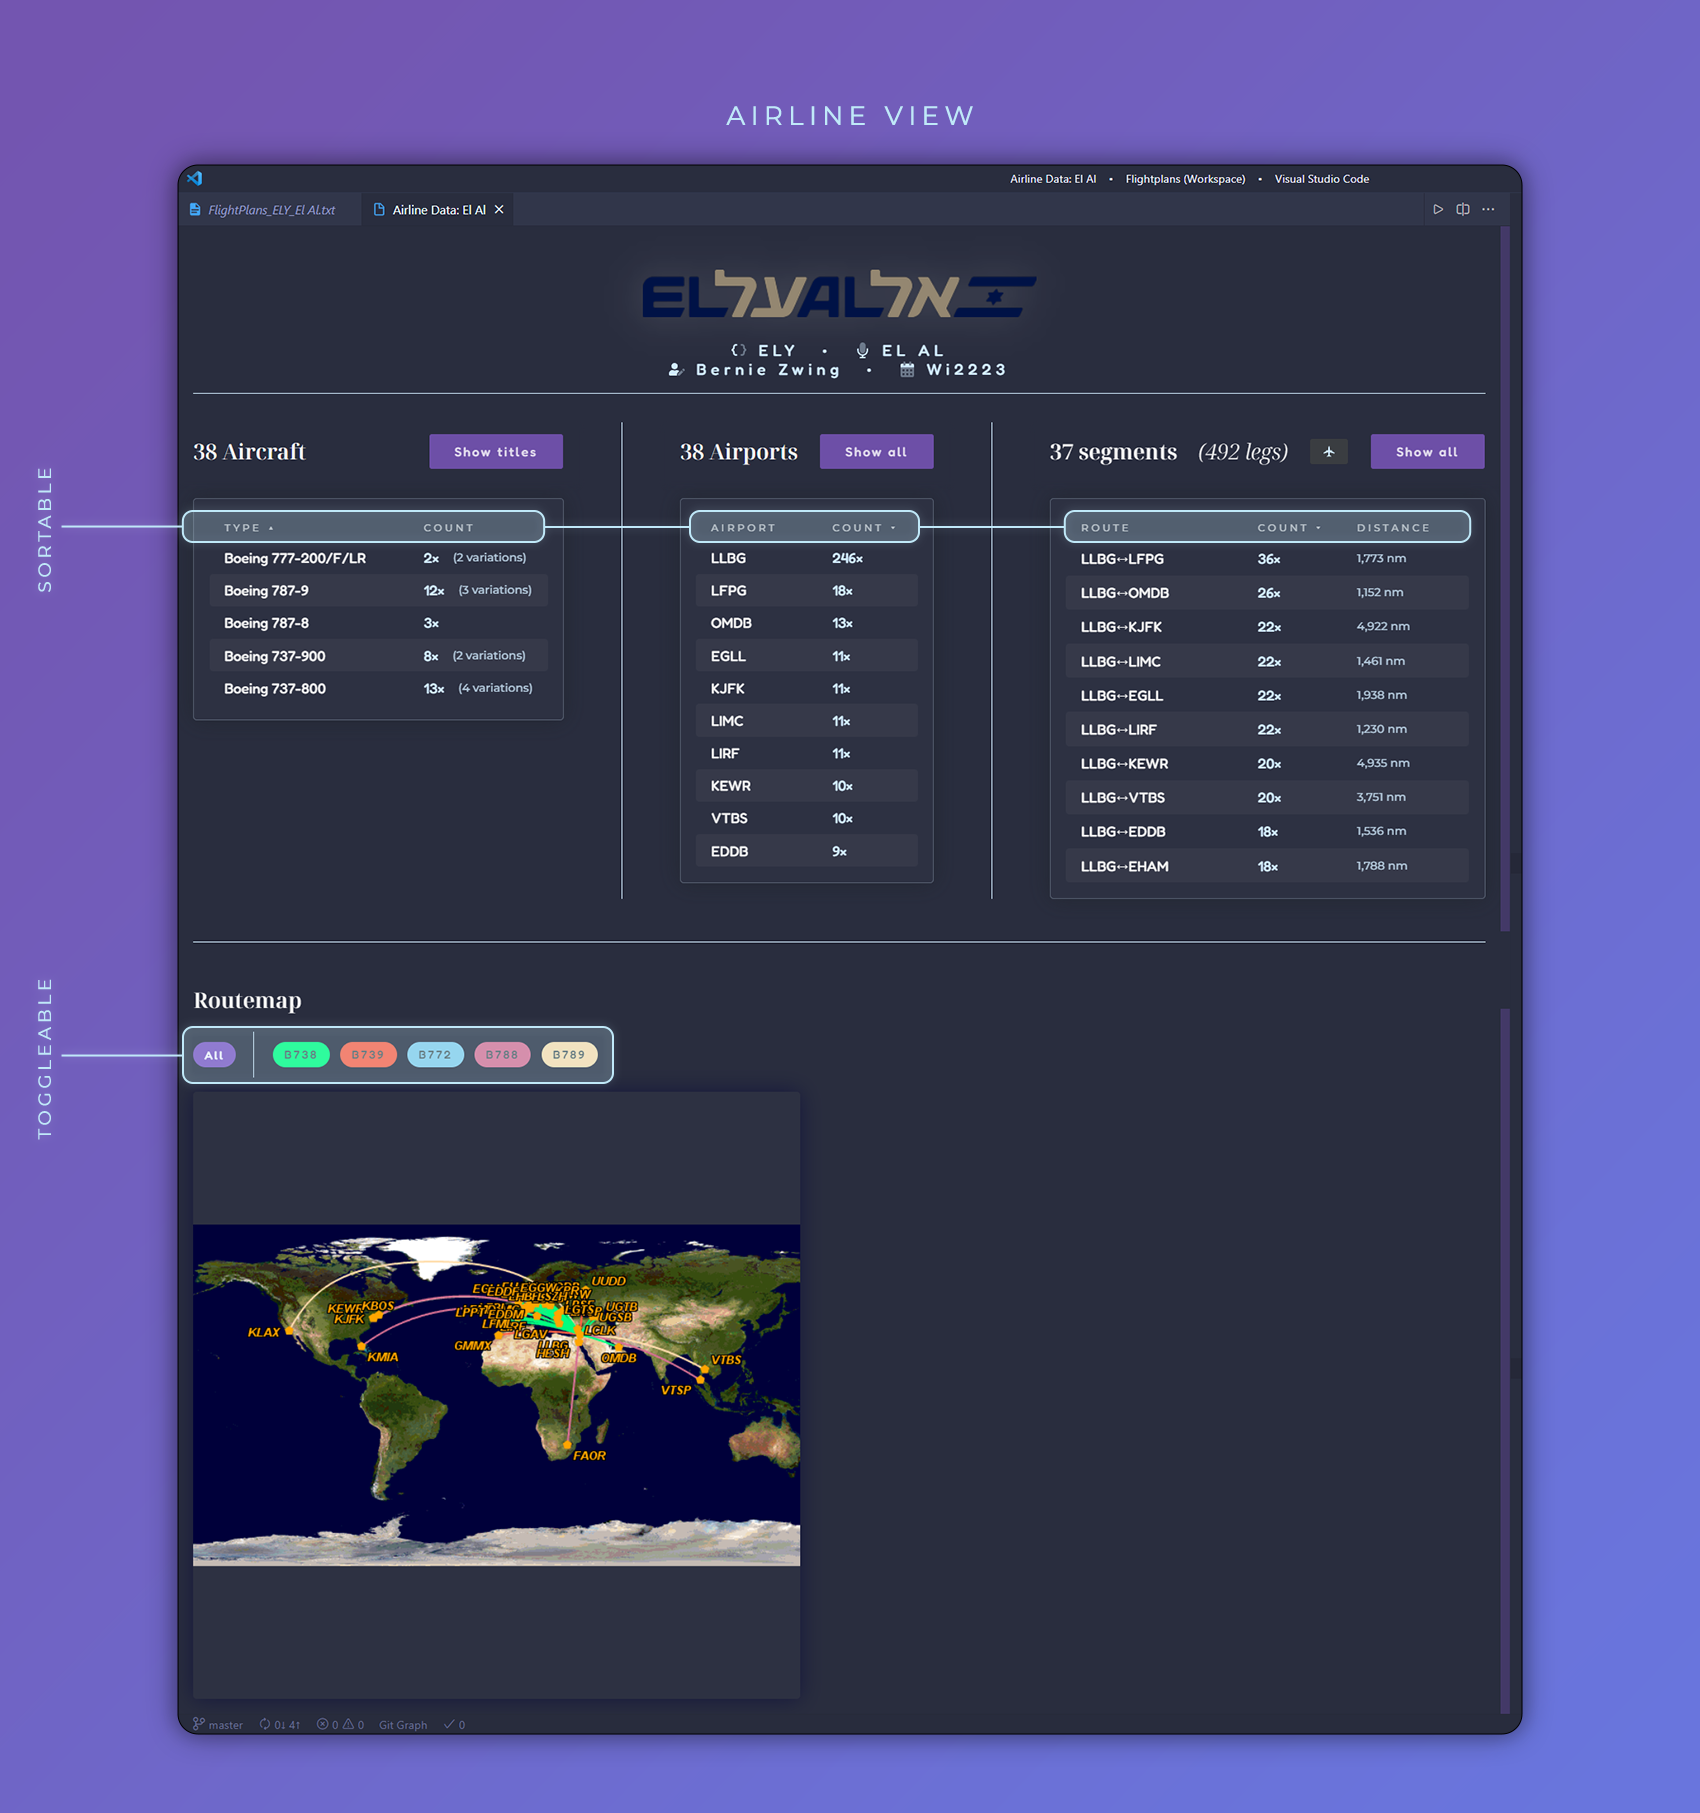Click the EDDB airport row
Viewport: 1700px width, 1813px height.
[806, 851]
